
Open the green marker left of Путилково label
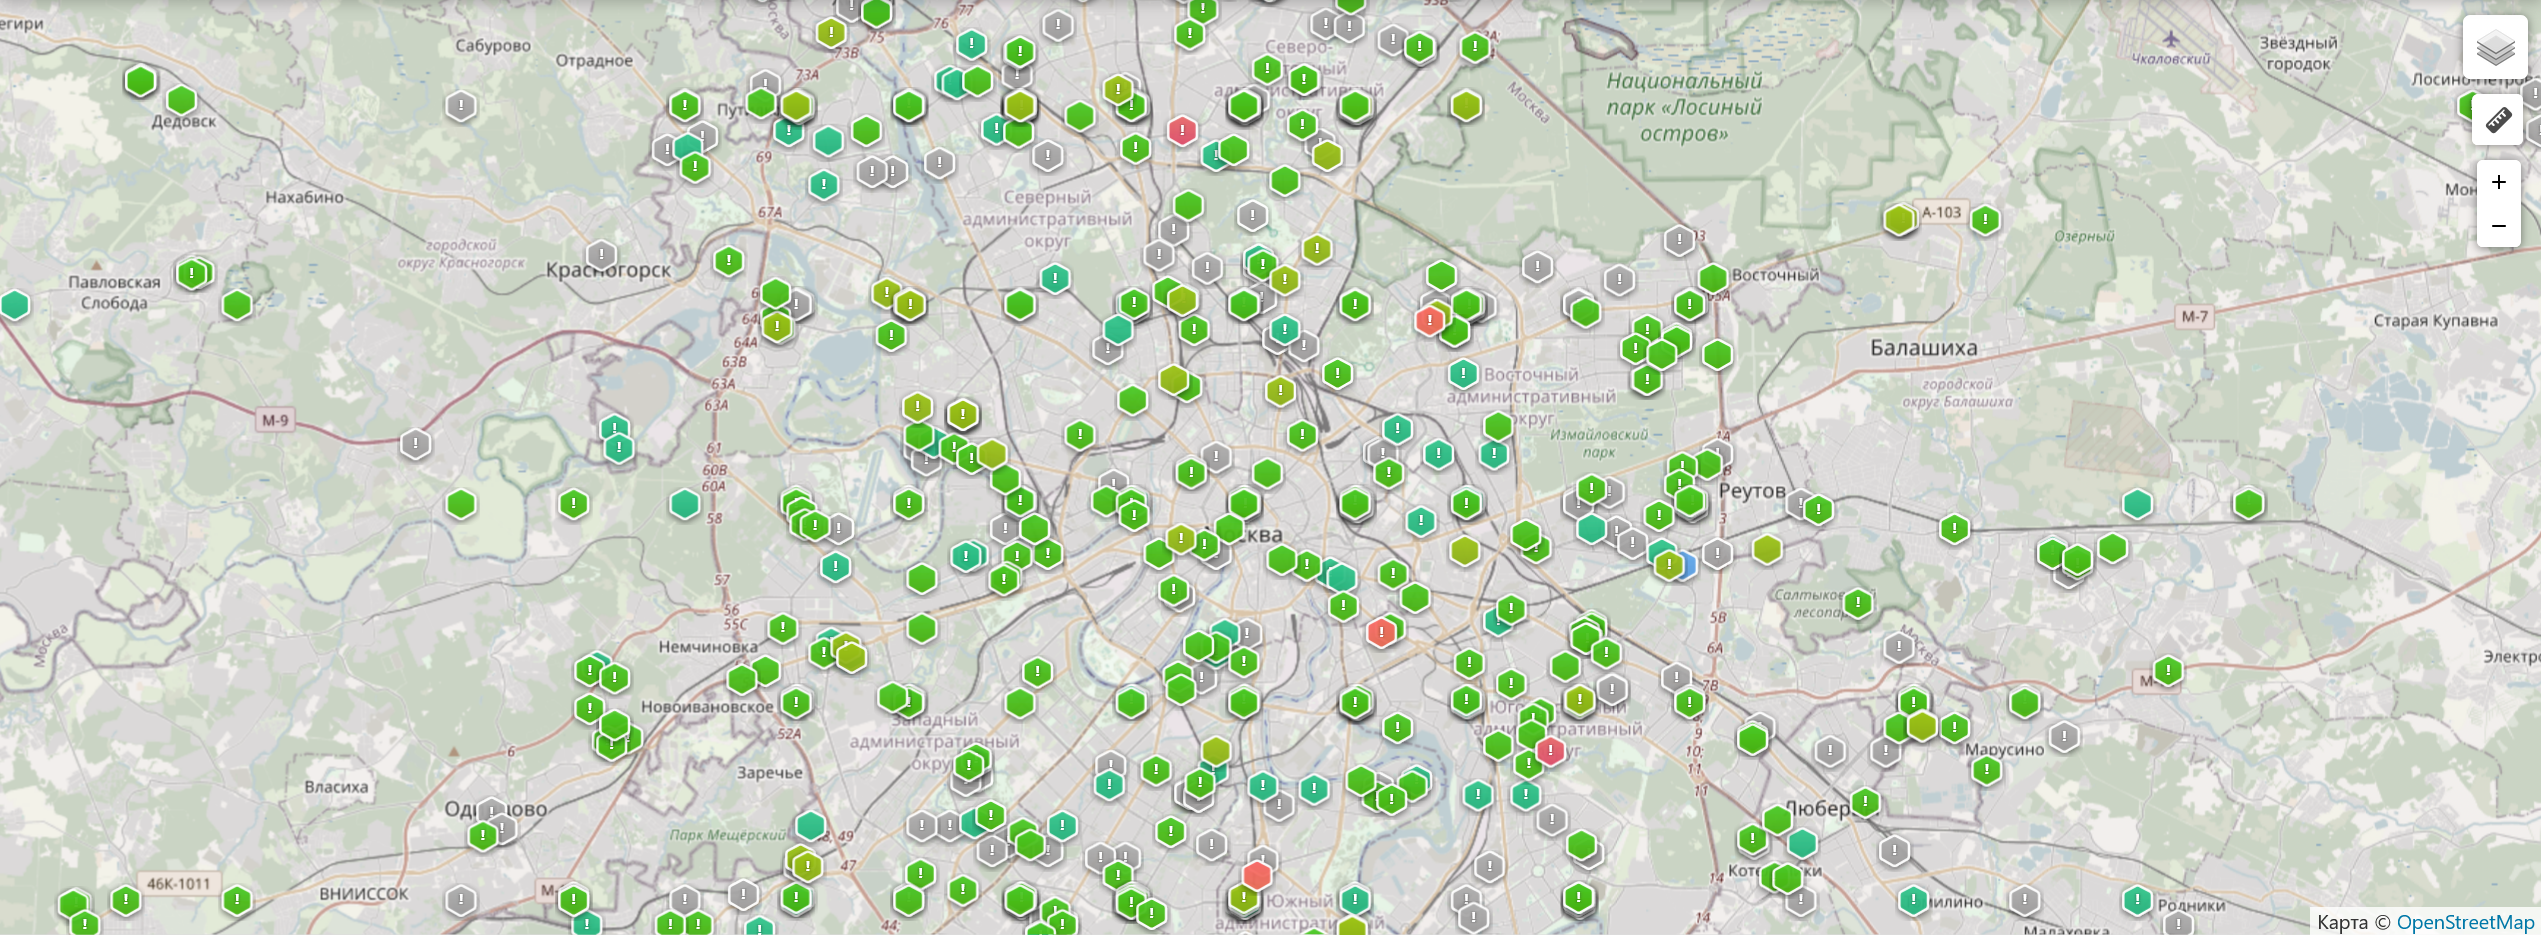(684, 105)
